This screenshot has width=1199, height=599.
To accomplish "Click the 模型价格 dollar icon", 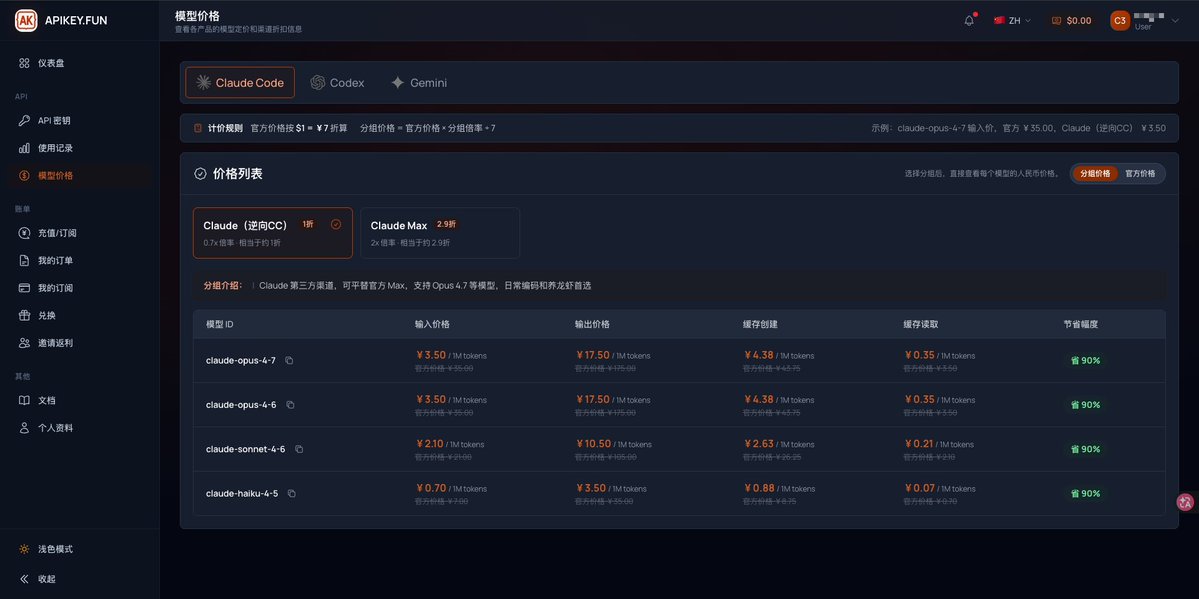I will pyautogui.click(x=24, y=175).
